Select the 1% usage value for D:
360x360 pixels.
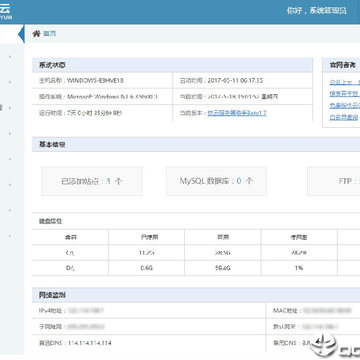[299, 268]
